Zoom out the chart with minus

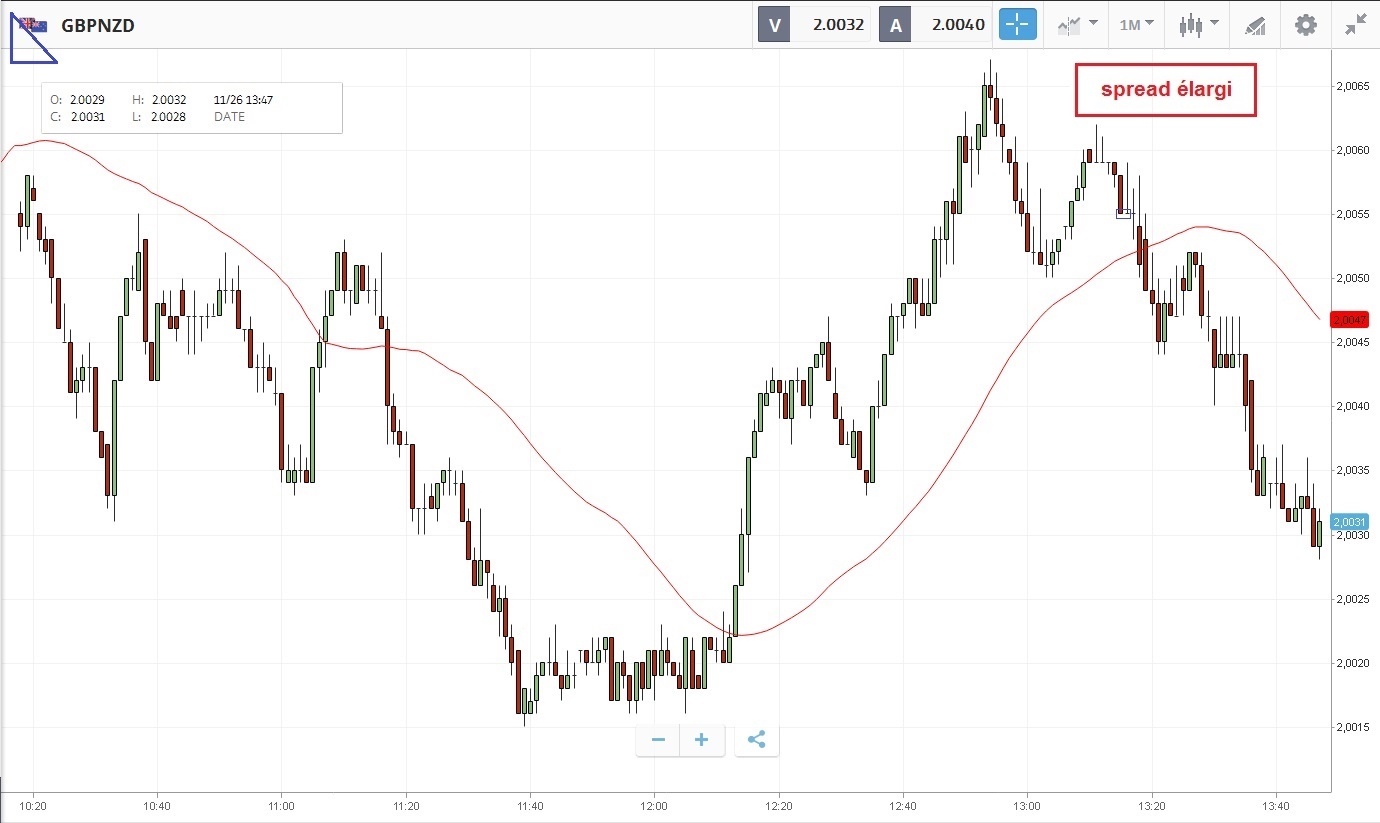point(658,740)
